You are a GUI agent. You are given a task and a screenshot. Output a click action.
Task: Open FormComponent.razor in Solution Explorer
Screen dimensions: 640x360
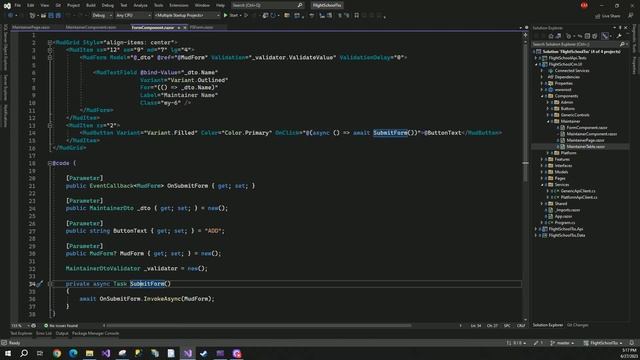click(x=587, y=128)
